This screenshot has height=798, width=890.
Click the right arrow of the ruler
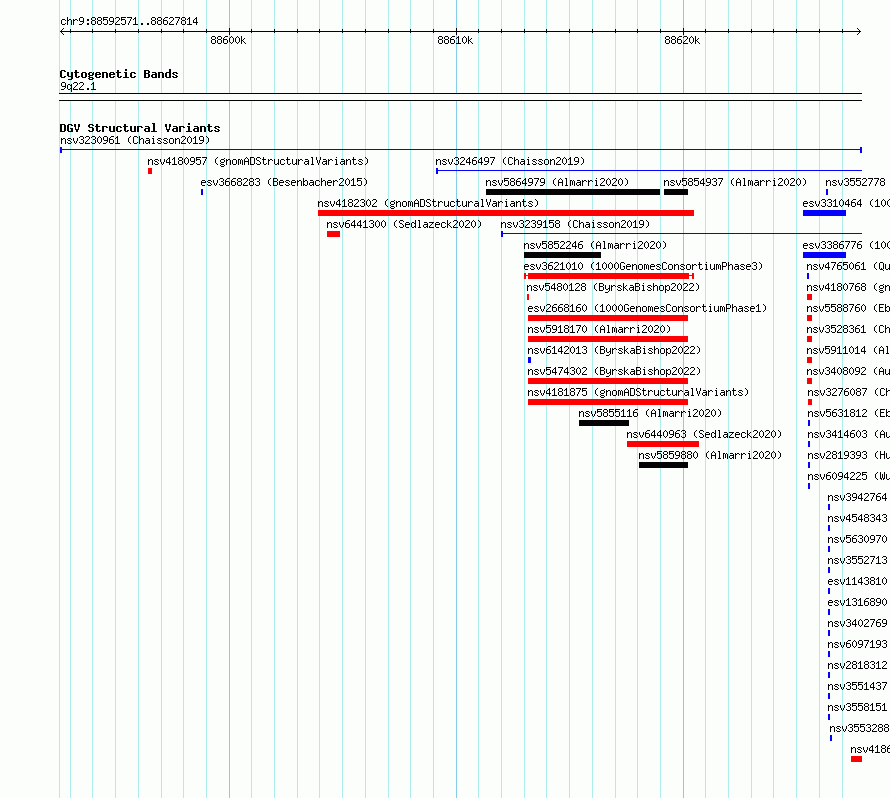click(x=858, y=32)
